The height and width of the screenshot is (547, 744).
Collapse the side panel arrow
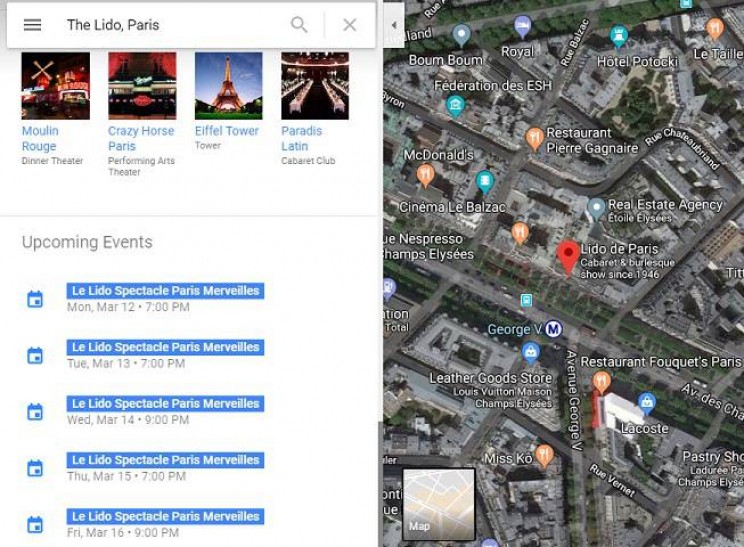(x=393, y=25)
